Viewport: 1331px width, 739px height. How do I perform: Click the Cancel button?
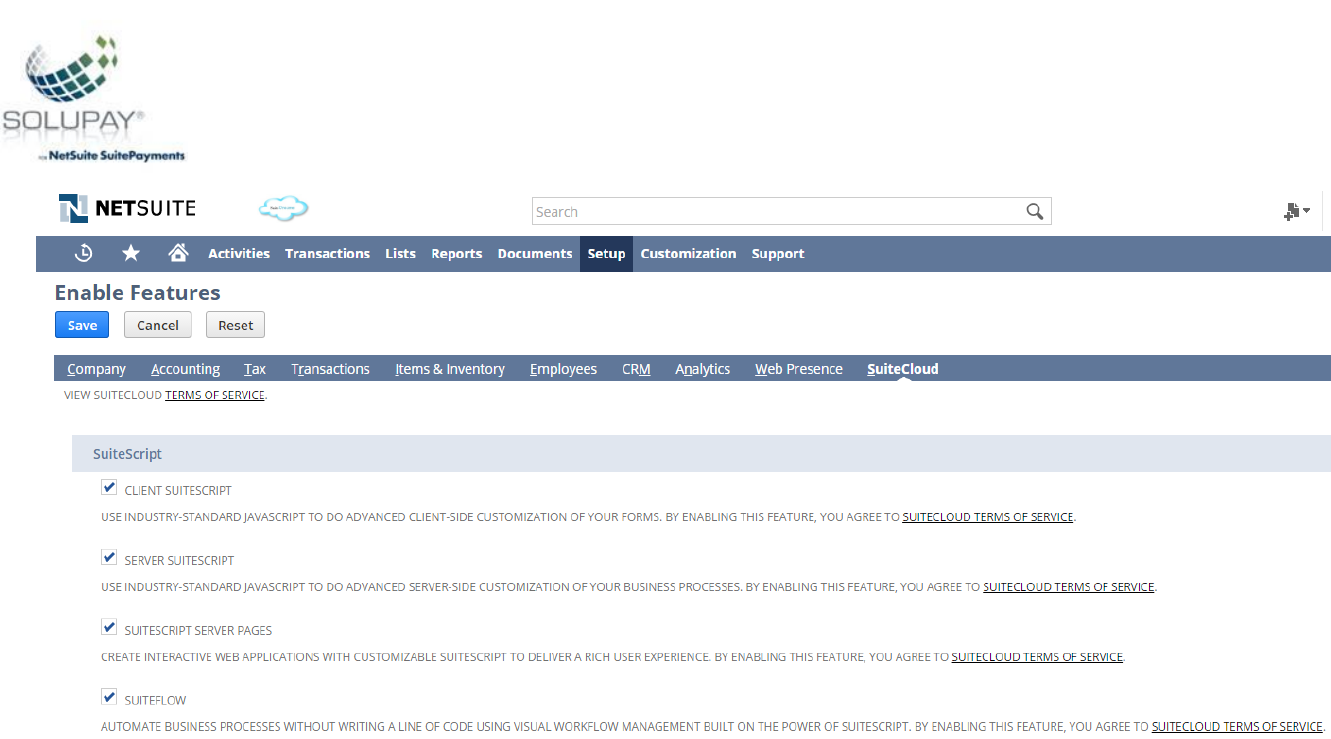coord(158,325)
